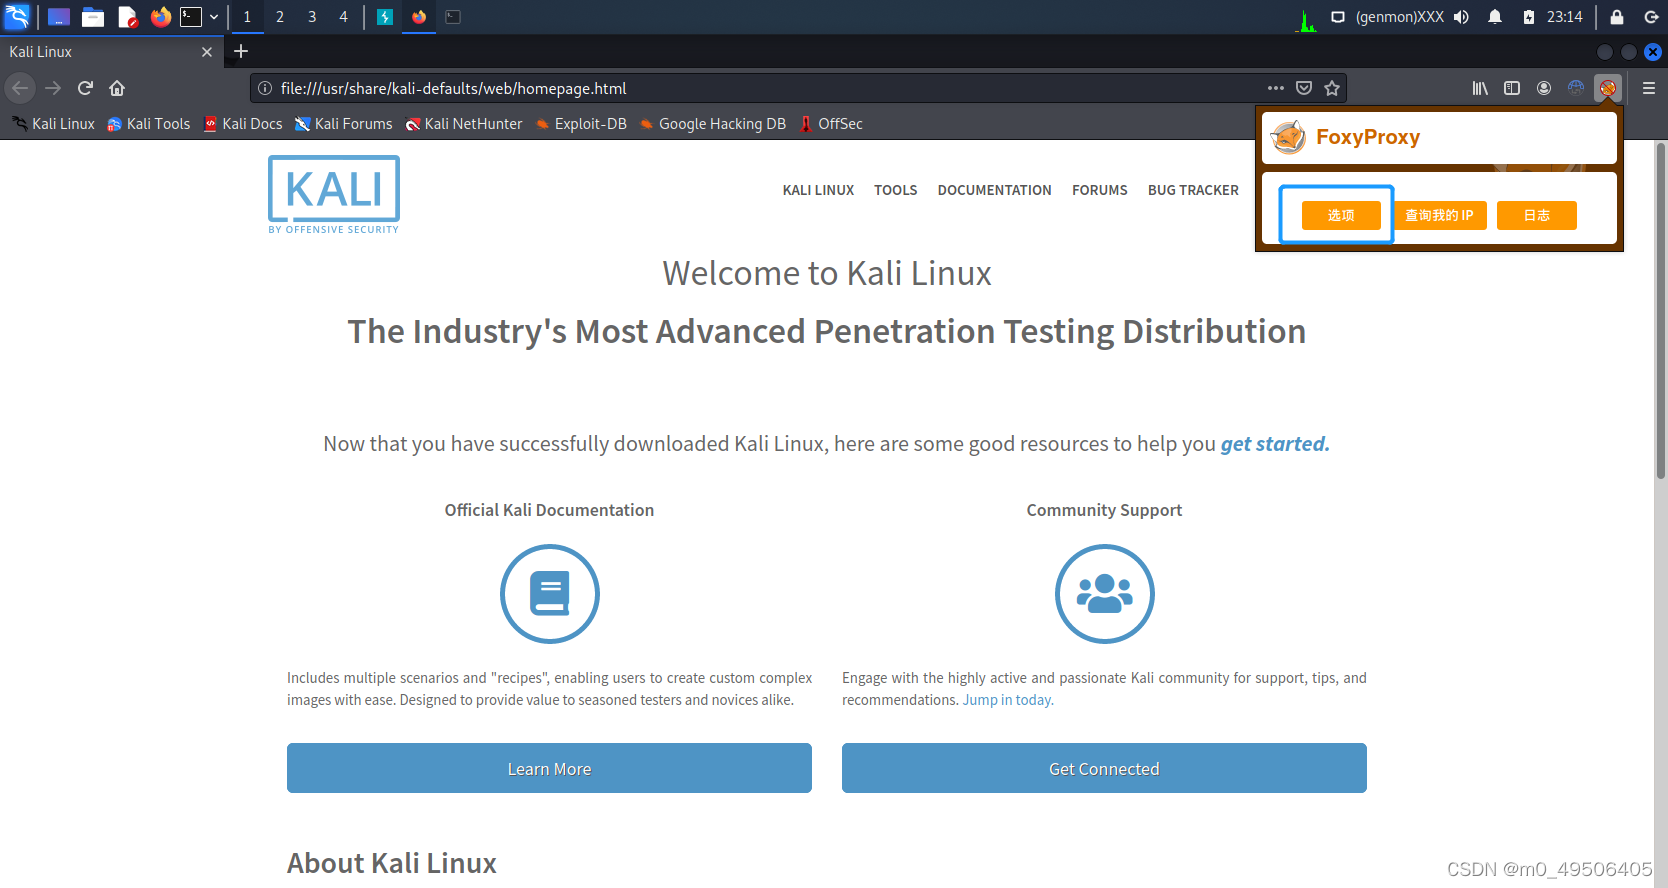Click the 选项 options button in FoxyProxy

(x=1341, y=215)
